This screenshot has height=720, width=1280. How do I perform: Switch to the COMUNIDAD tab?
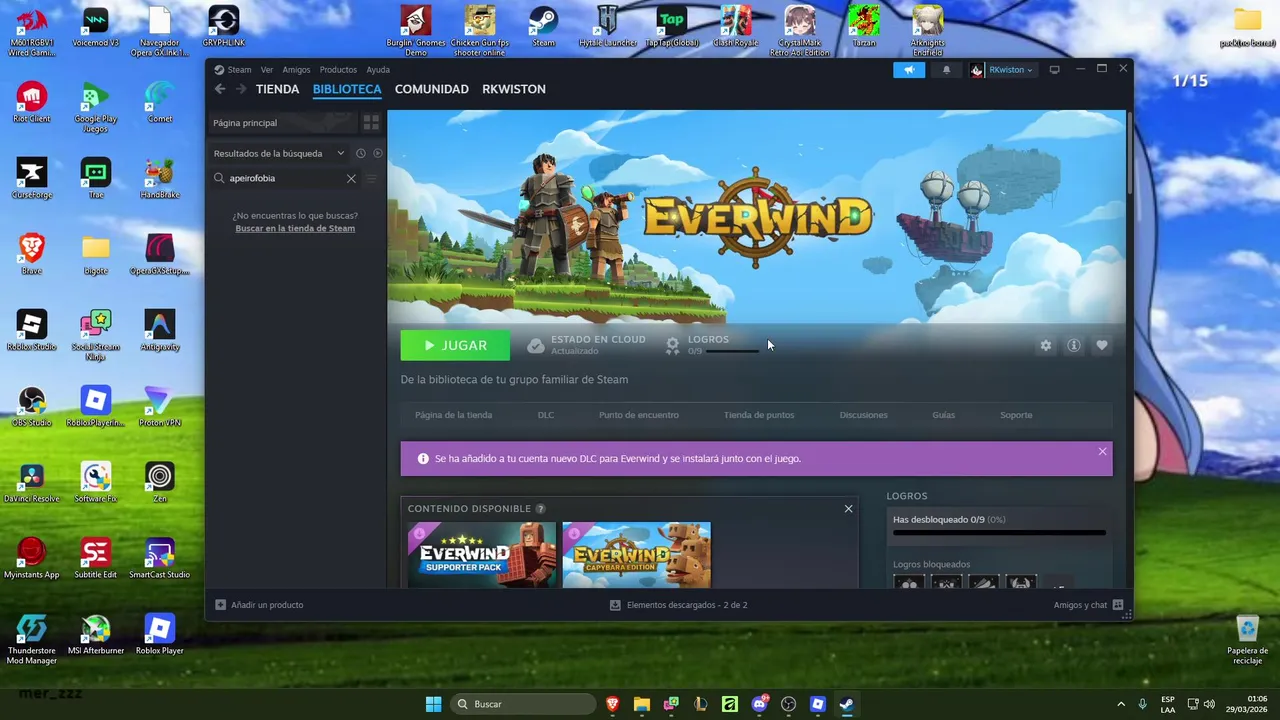click(x=432, y=89)
